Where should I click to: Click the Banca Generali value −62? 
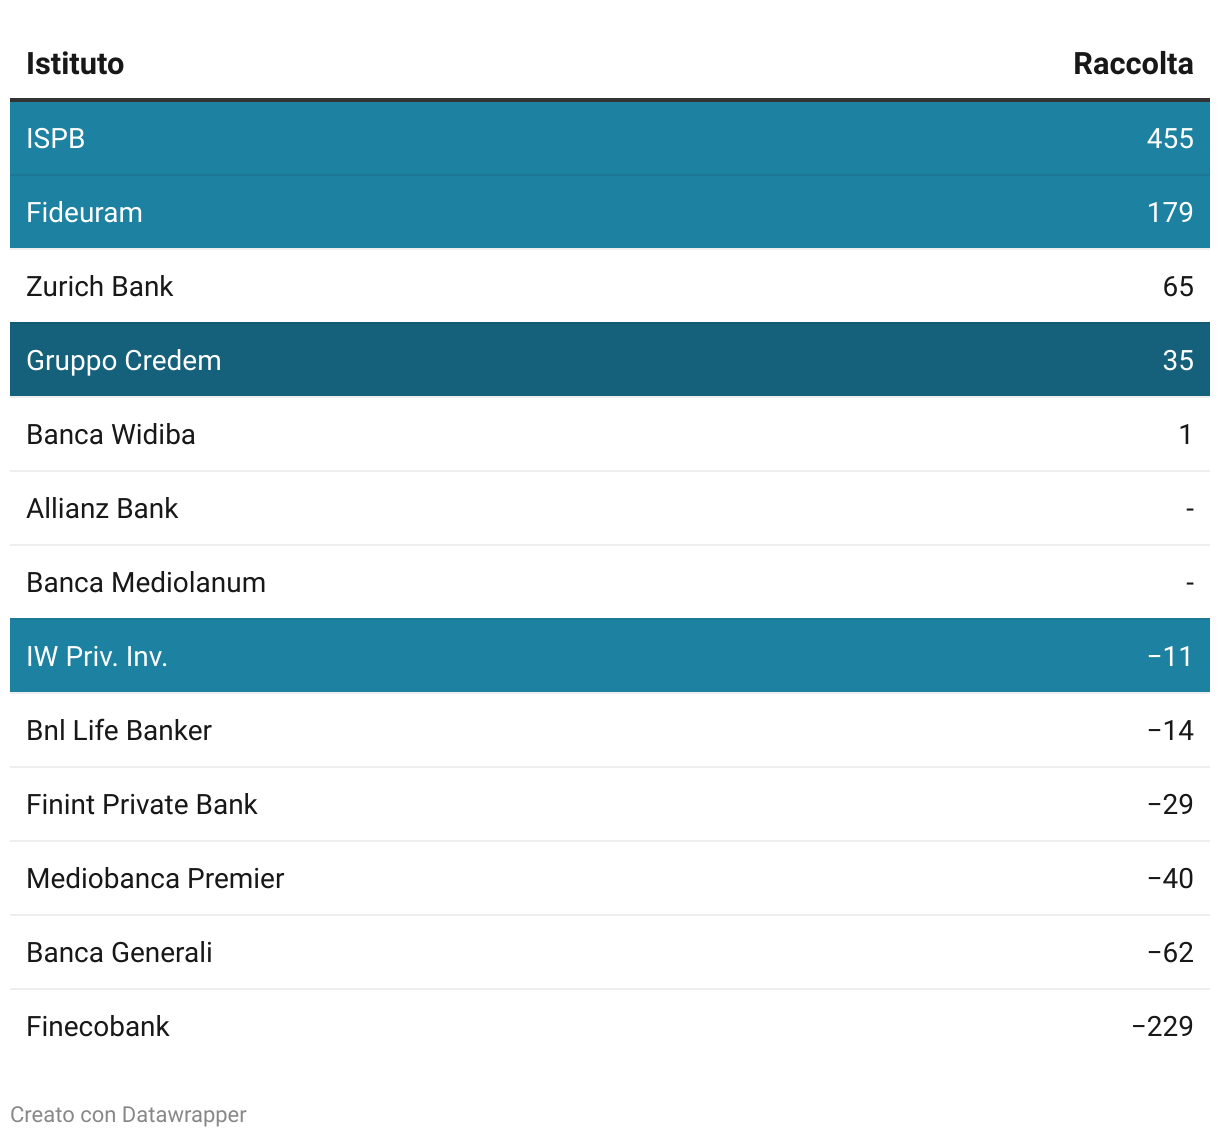(1170, 952)
